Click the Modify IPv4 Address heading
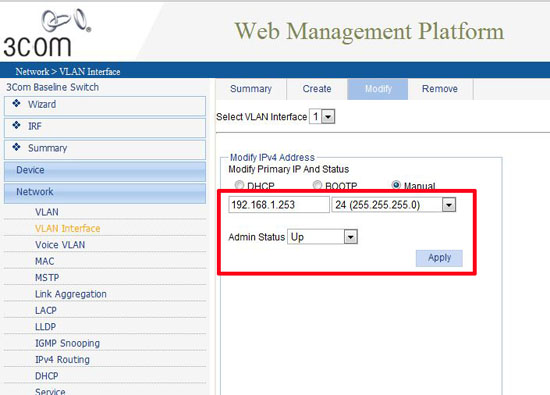Image resolution: width=550 pixels, height=395 pixels. pos(272,158)
